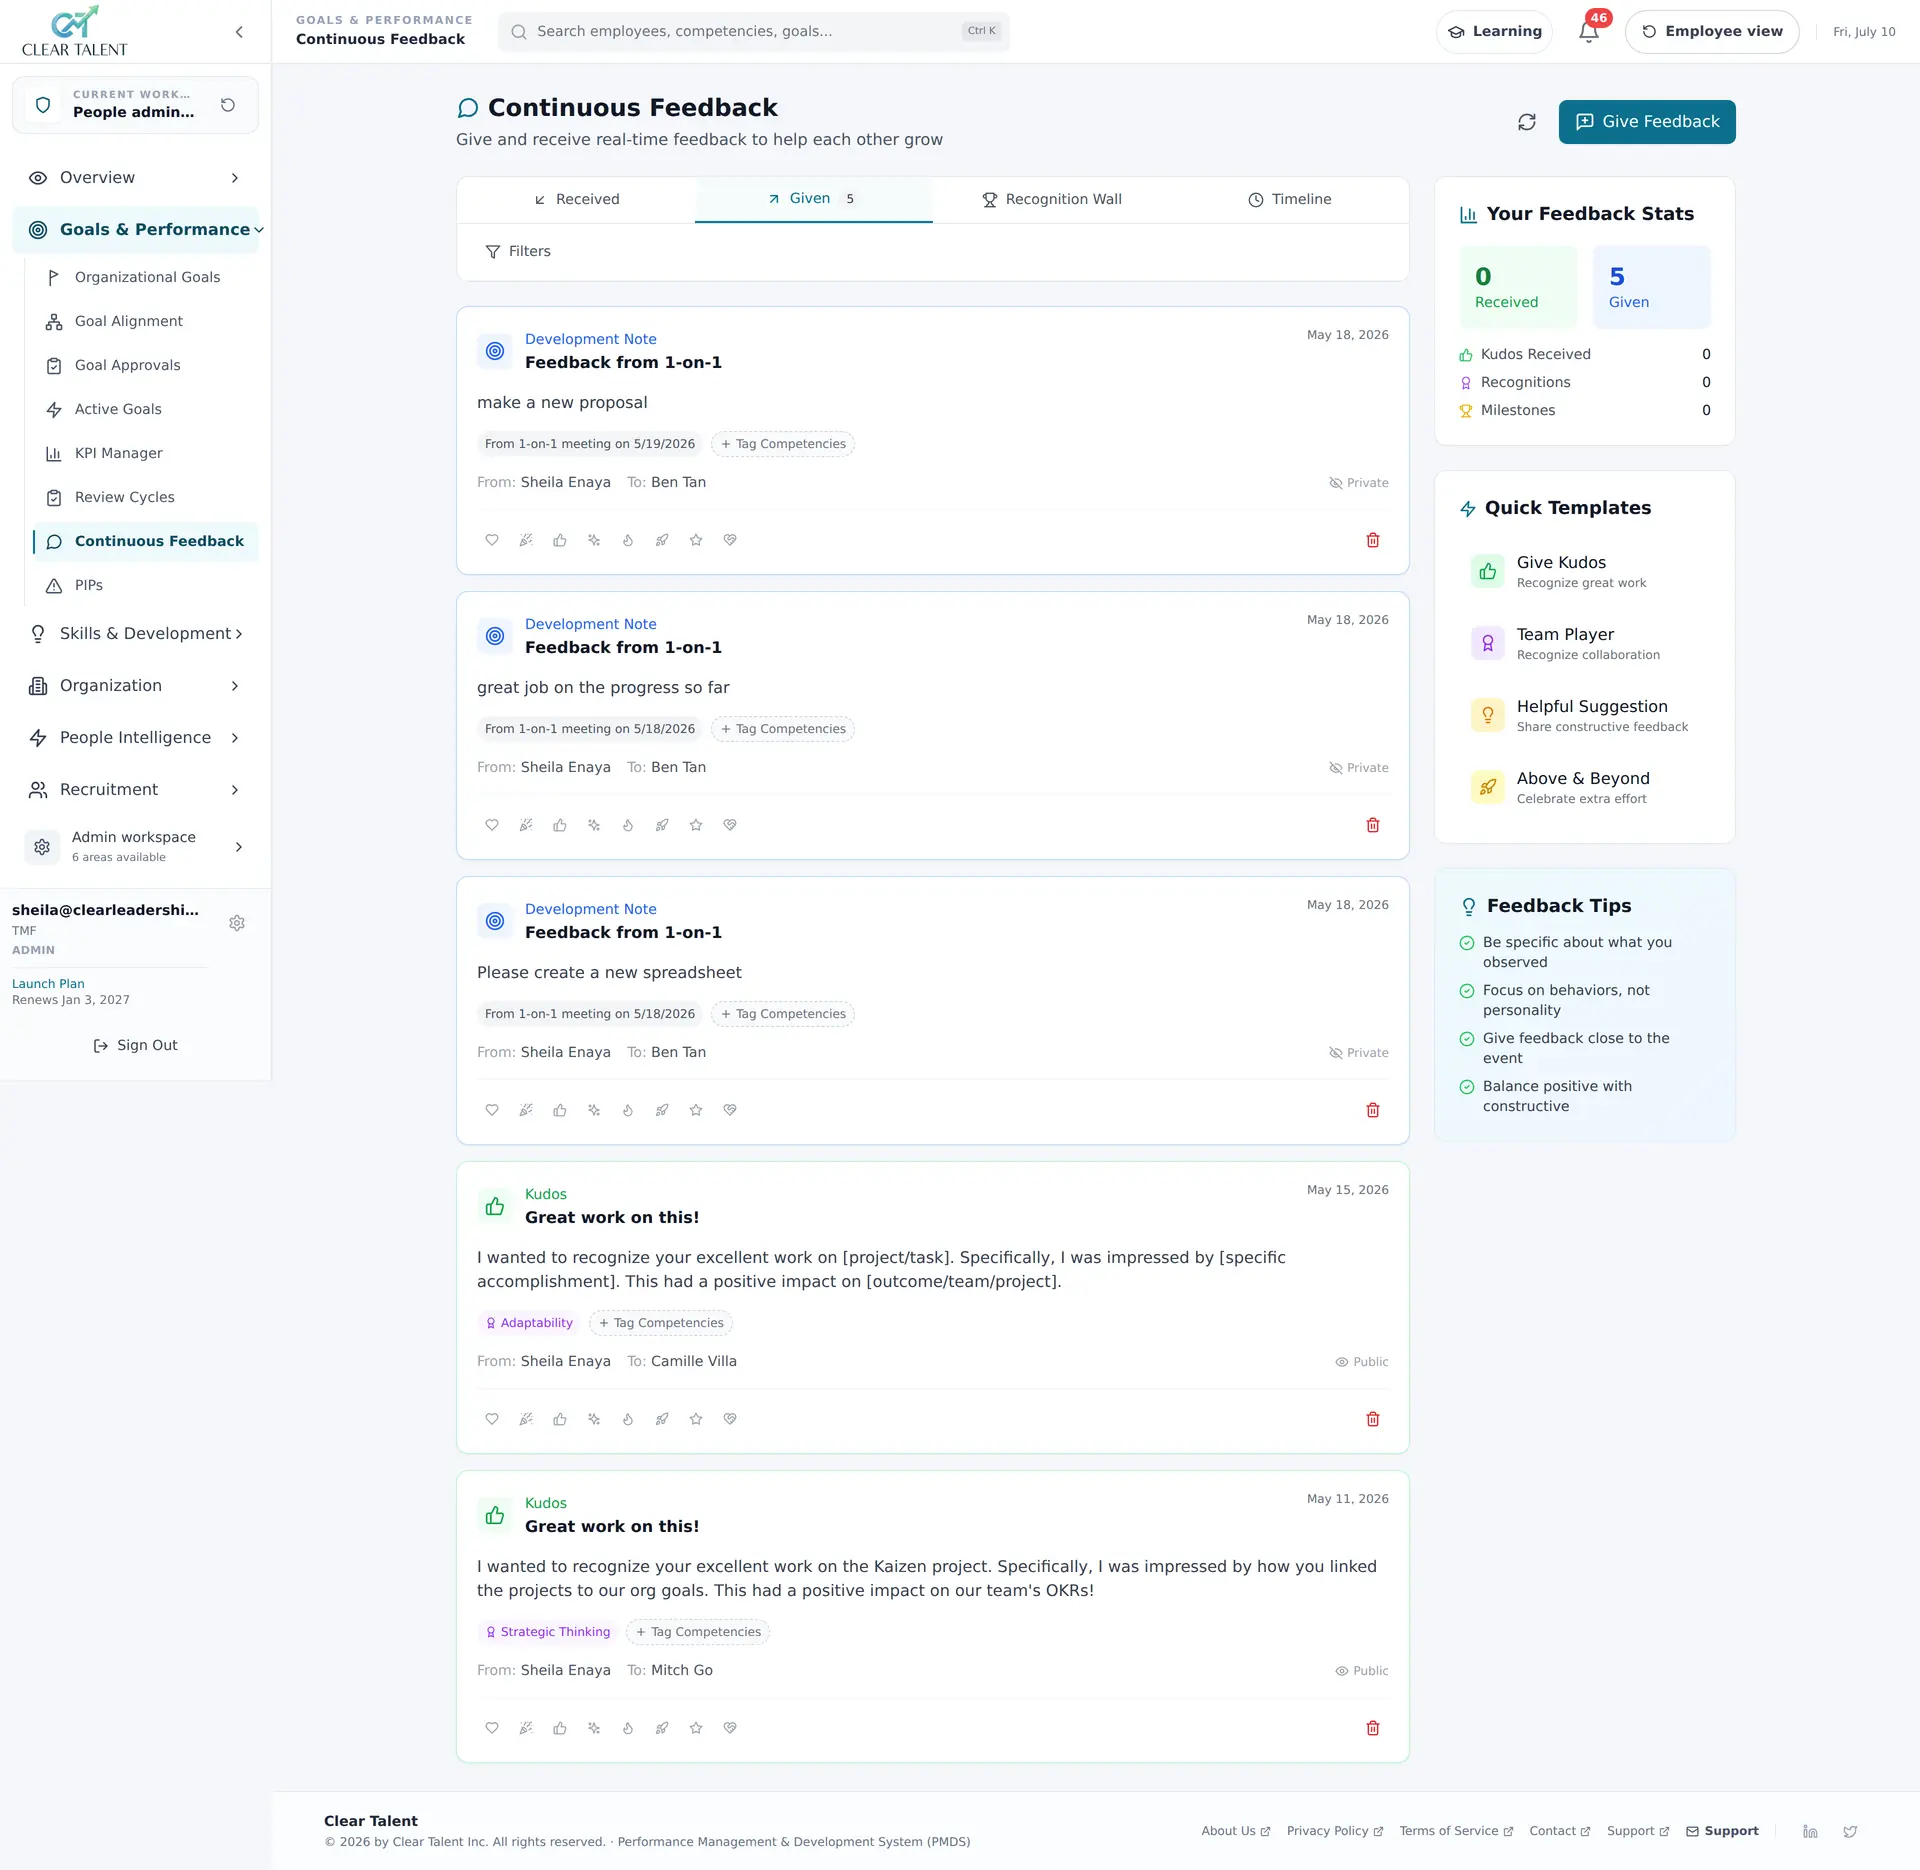Image resolution: width=1920 pixels, height=1870 pixels.
Task: Click the Above & Beyond rocket template icon
Action: click(x=1488, y=787)
